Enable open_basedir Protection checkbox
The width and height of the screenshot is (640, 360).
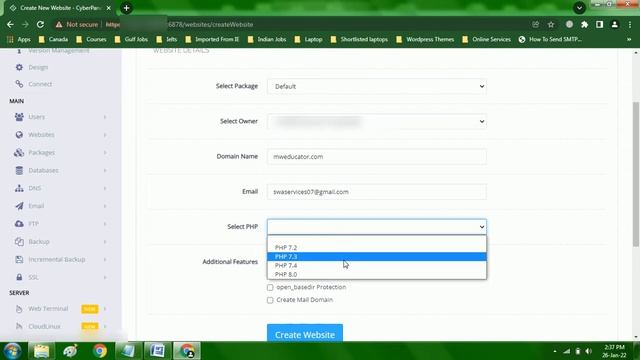pos(270,288)
